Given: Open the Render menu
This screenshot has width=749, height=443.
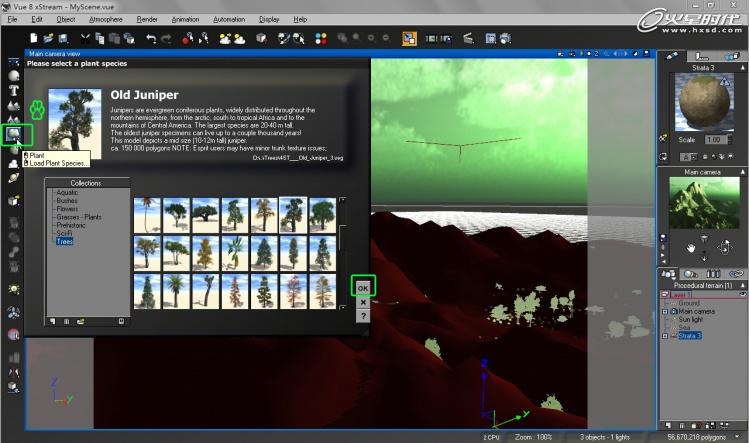Looking at the screenshot, I should pos(147,19).
